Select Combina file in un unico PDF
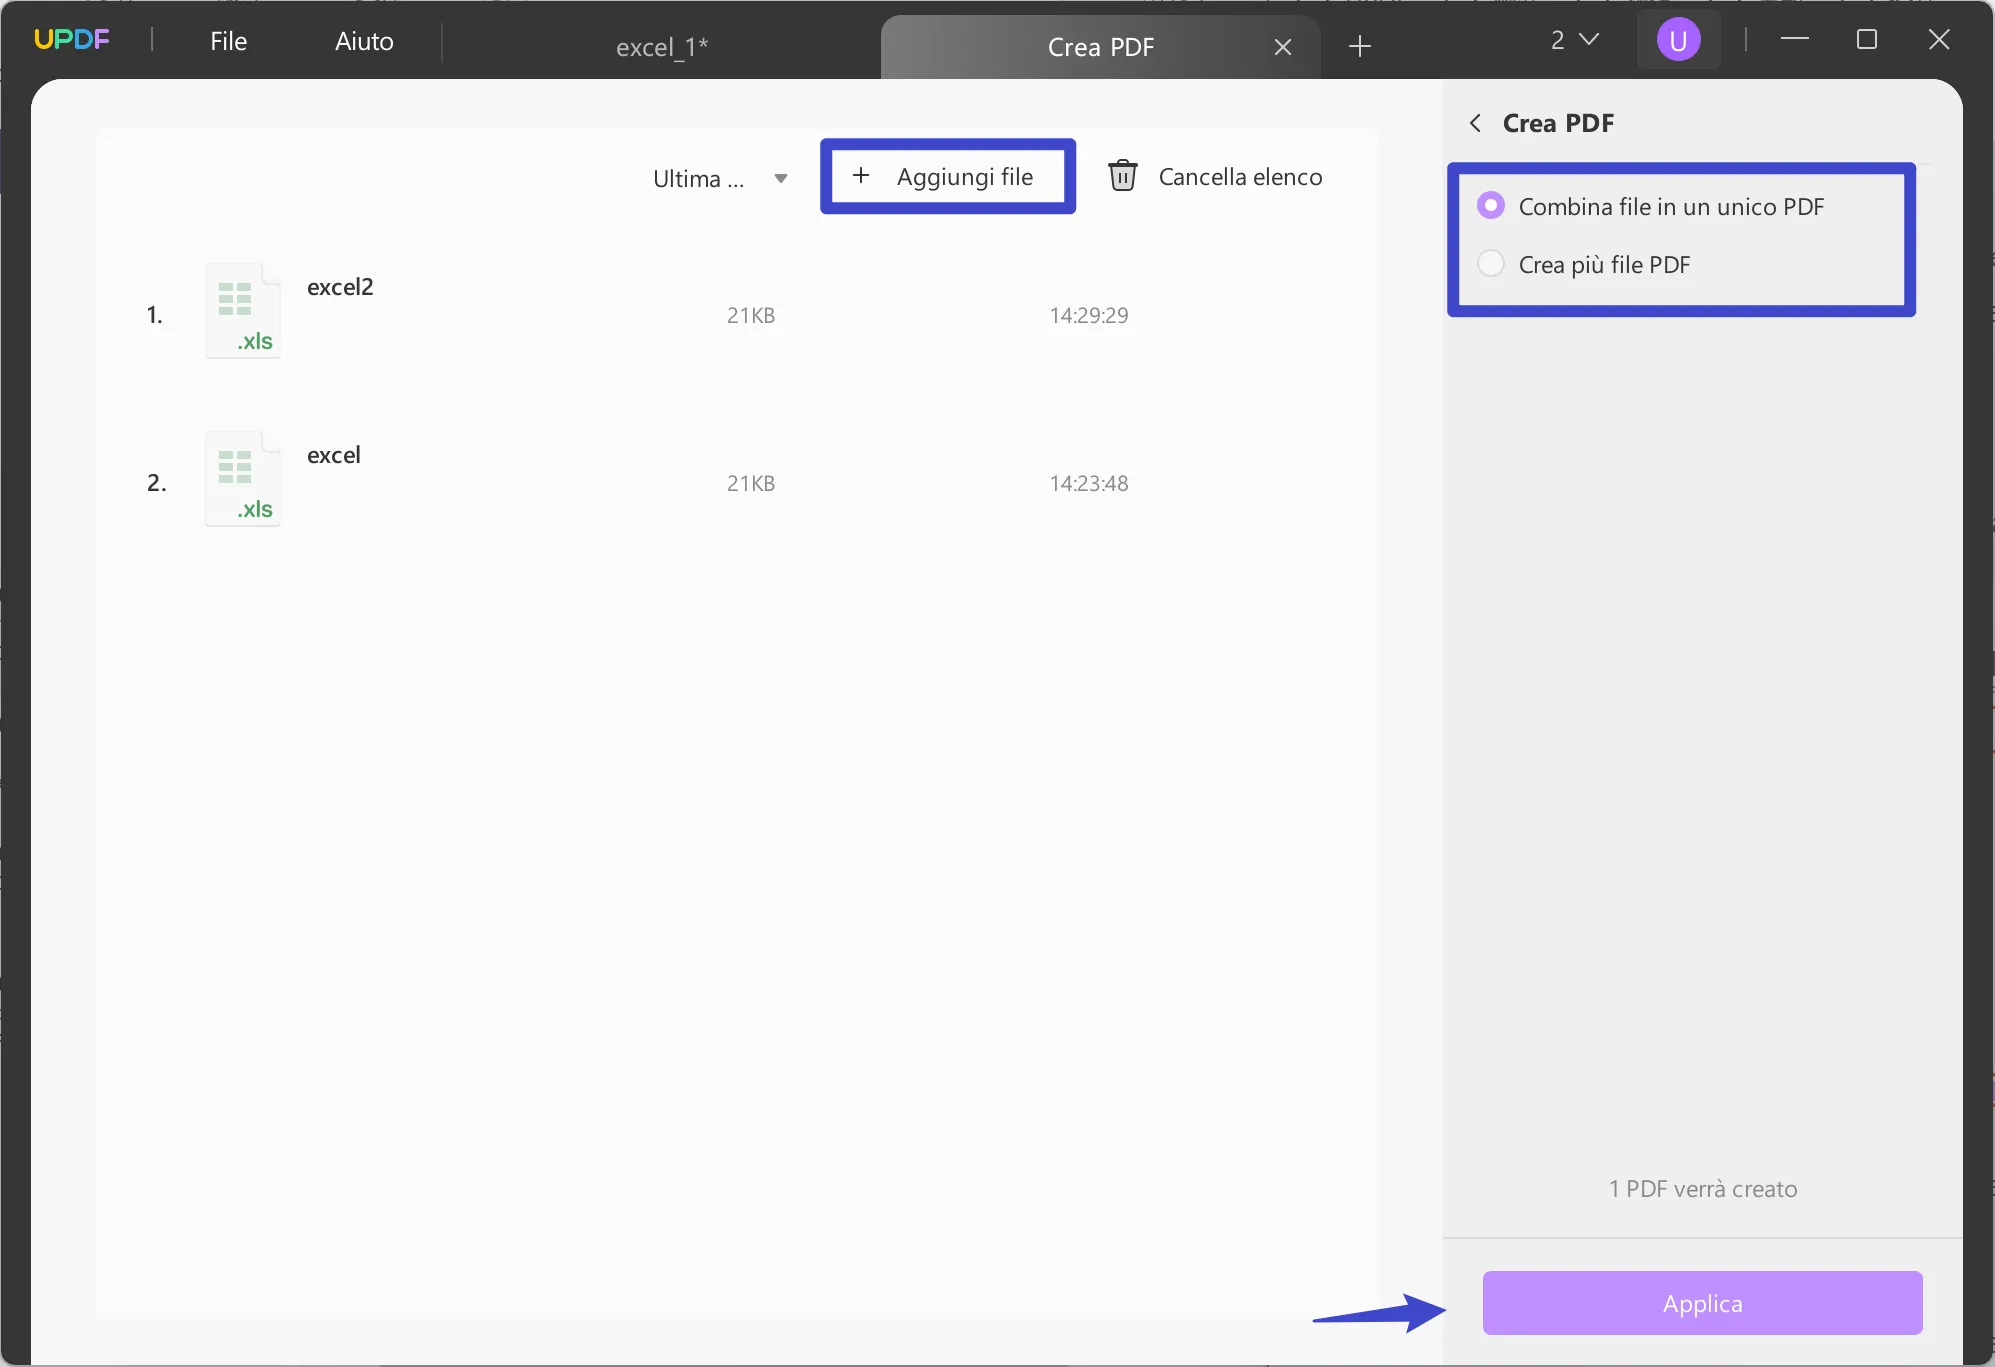1995x1367 pixels. pos(1650,207)
